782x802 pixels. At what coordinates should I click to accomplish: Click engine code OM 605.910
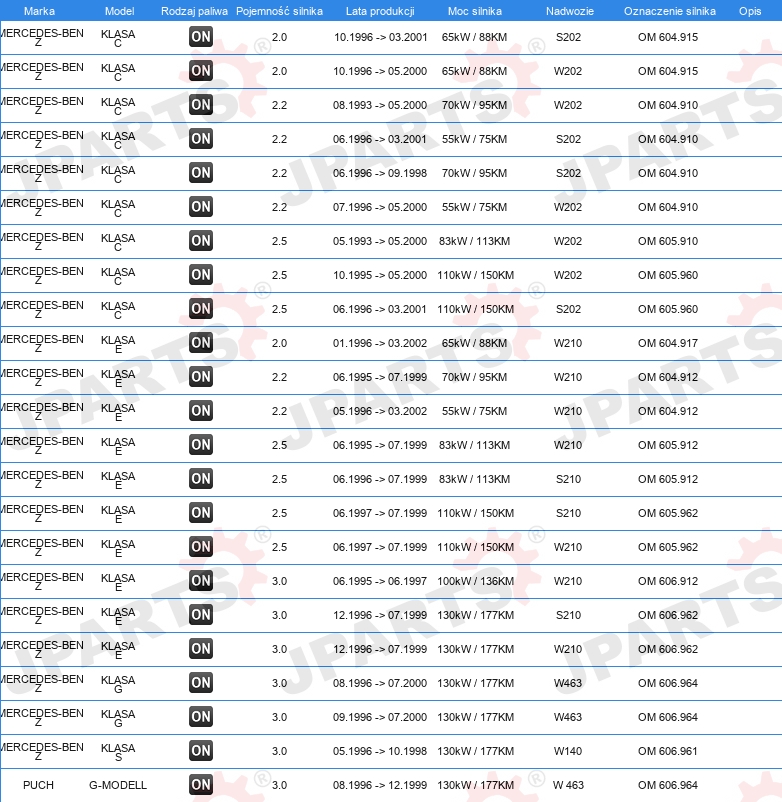tap(668, 241)
